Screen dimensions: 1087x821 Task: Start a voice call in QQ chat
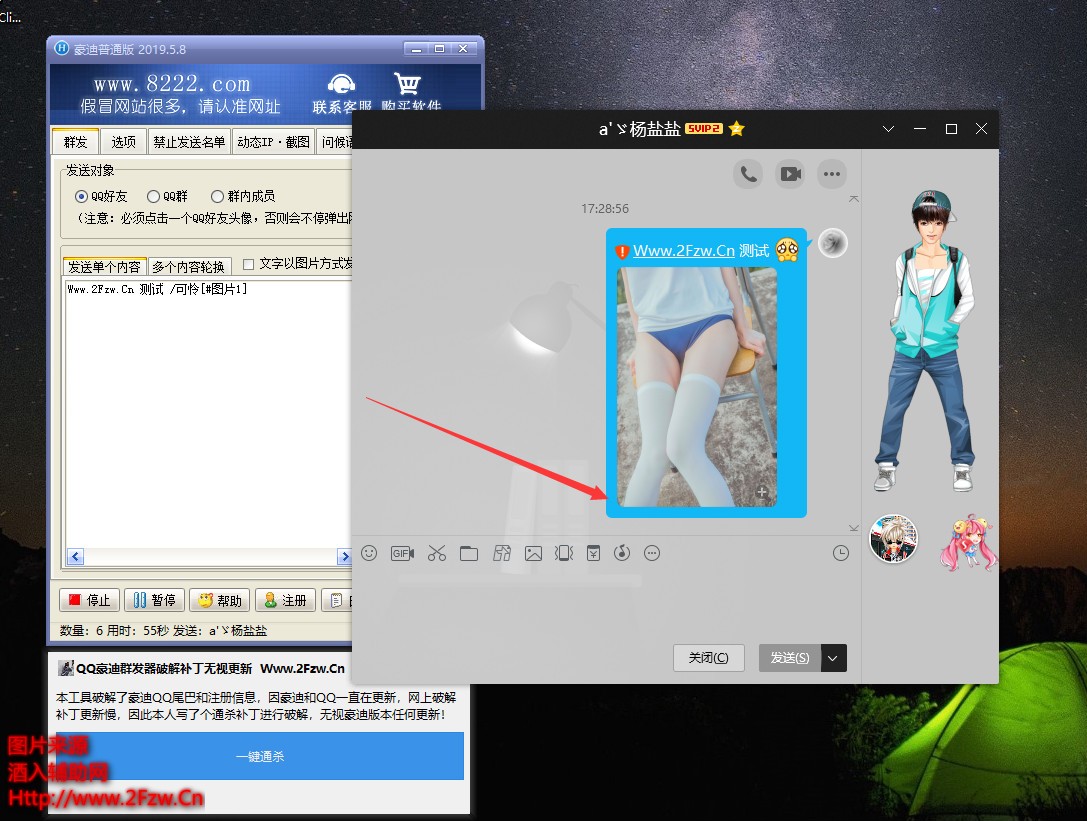click(x=748, y=174)
